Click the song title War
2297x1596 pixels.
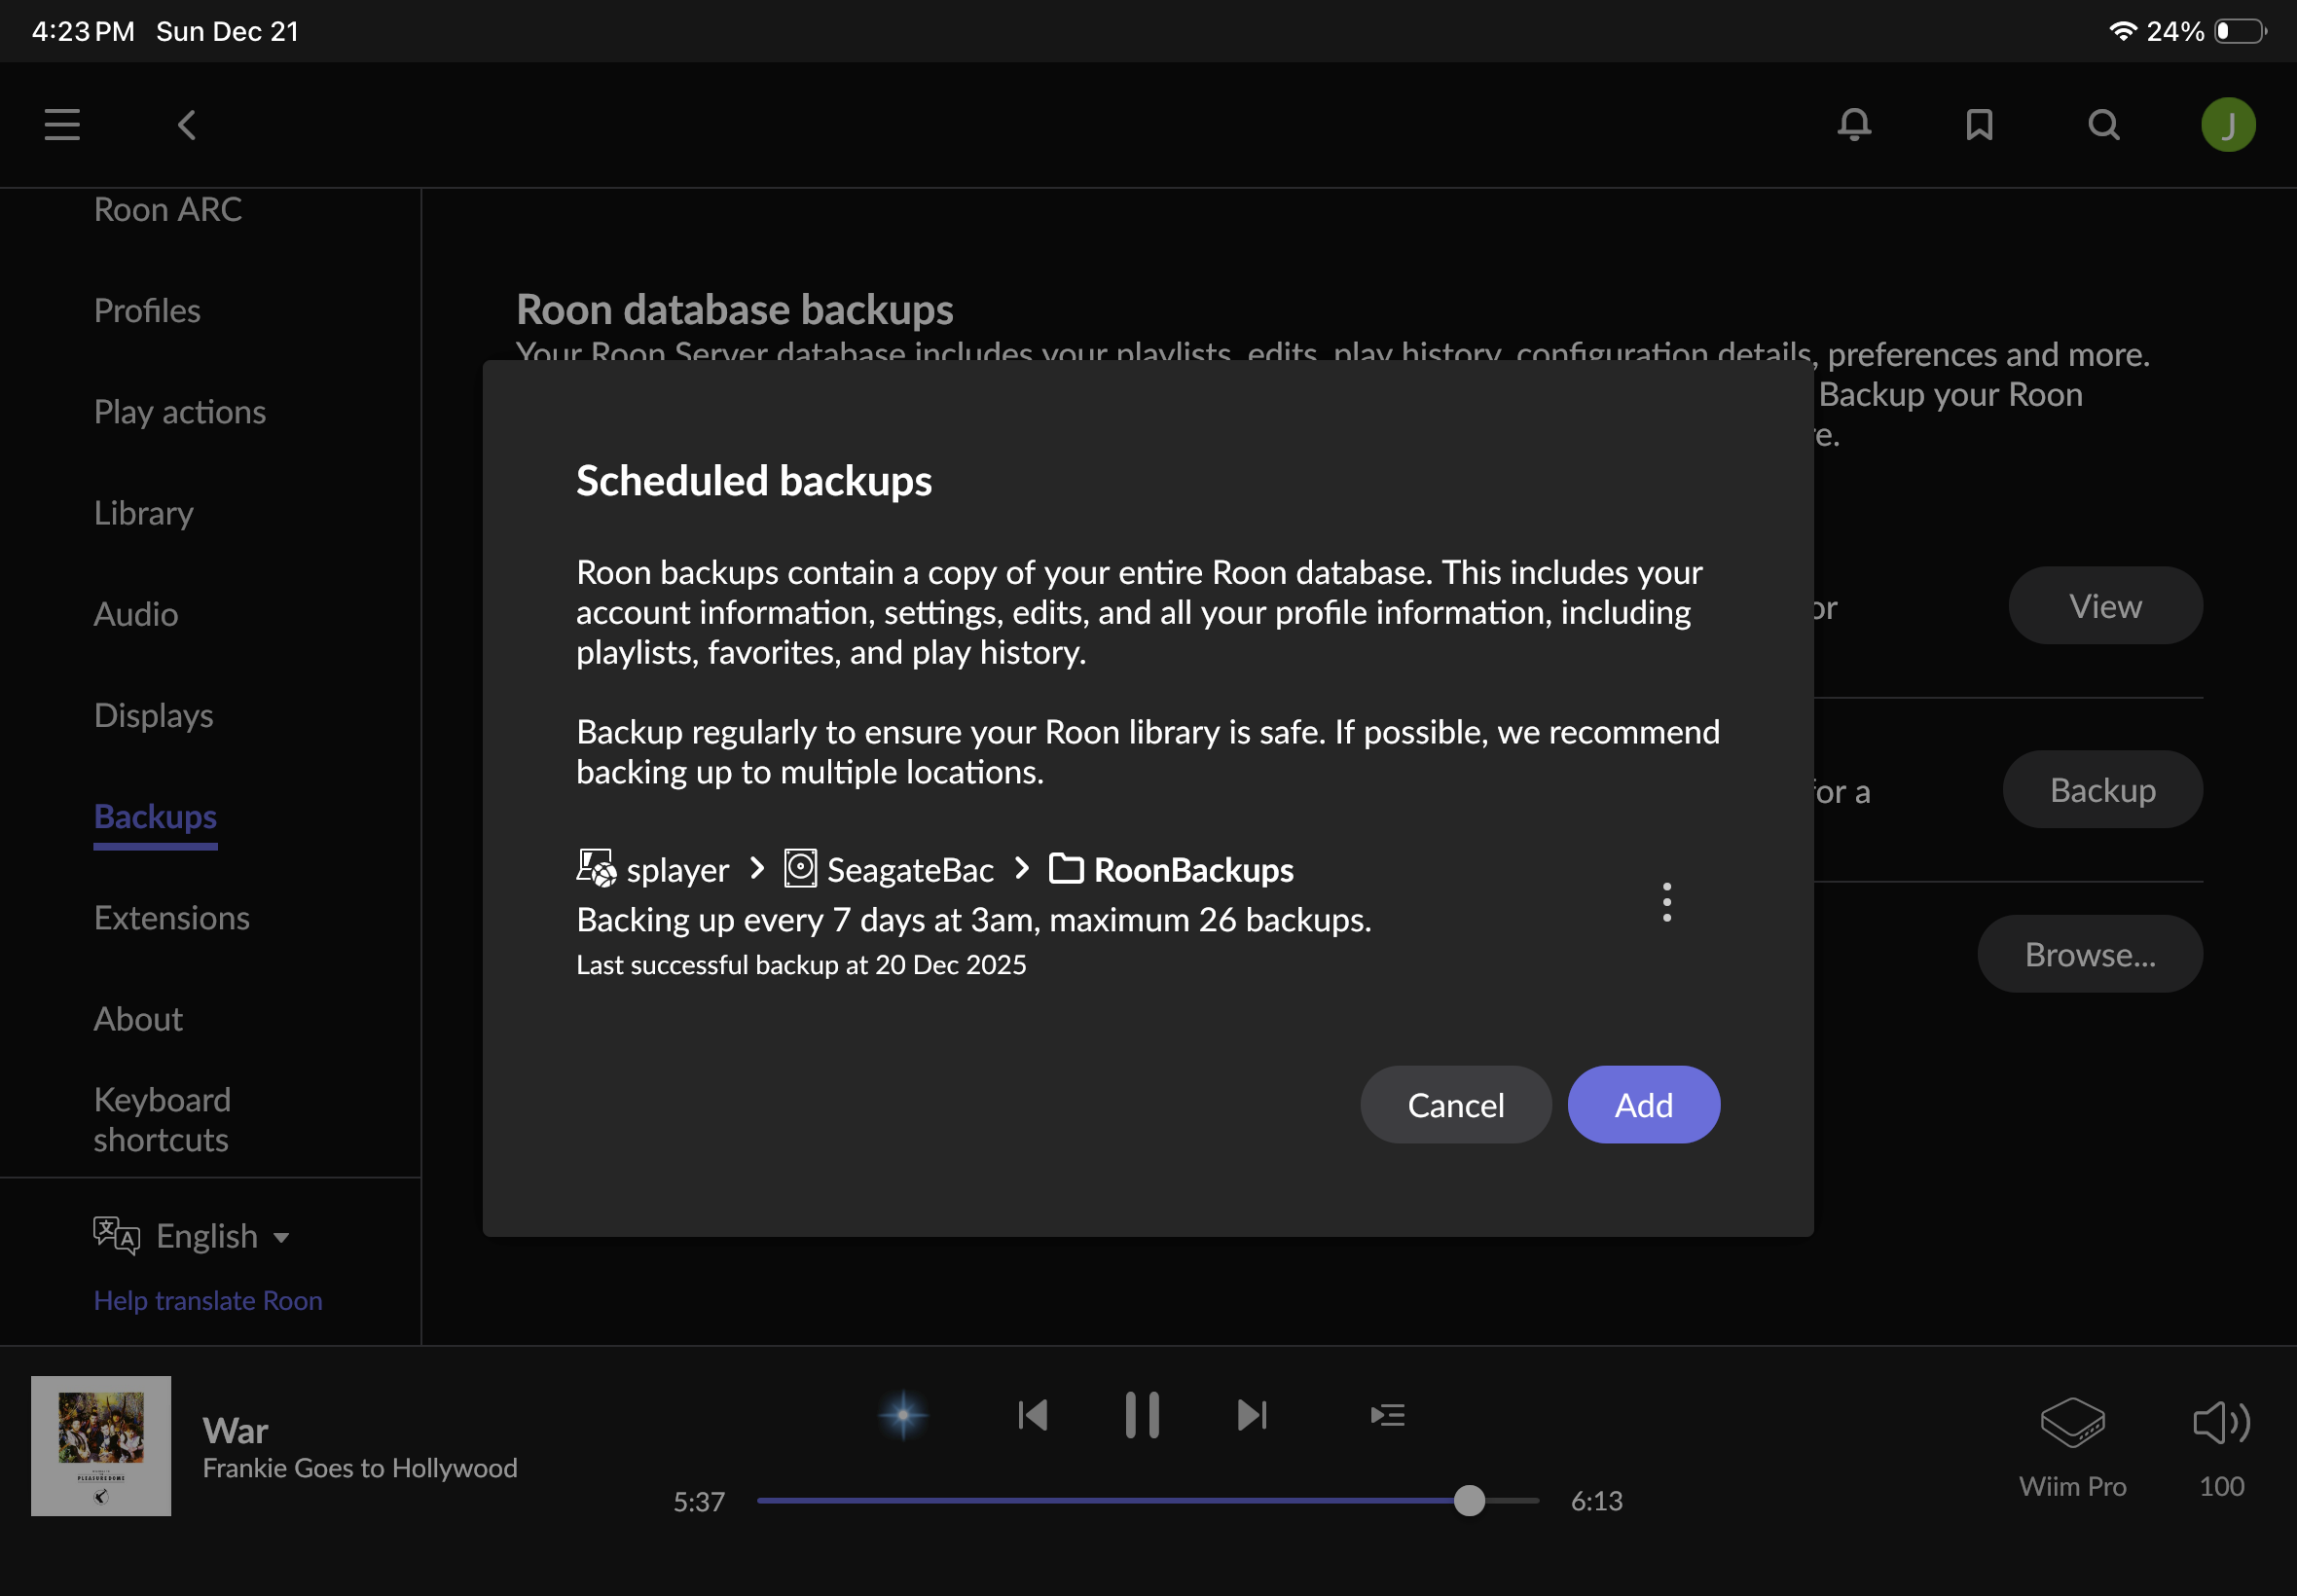pyautogui.click(x=235, y=1431)
